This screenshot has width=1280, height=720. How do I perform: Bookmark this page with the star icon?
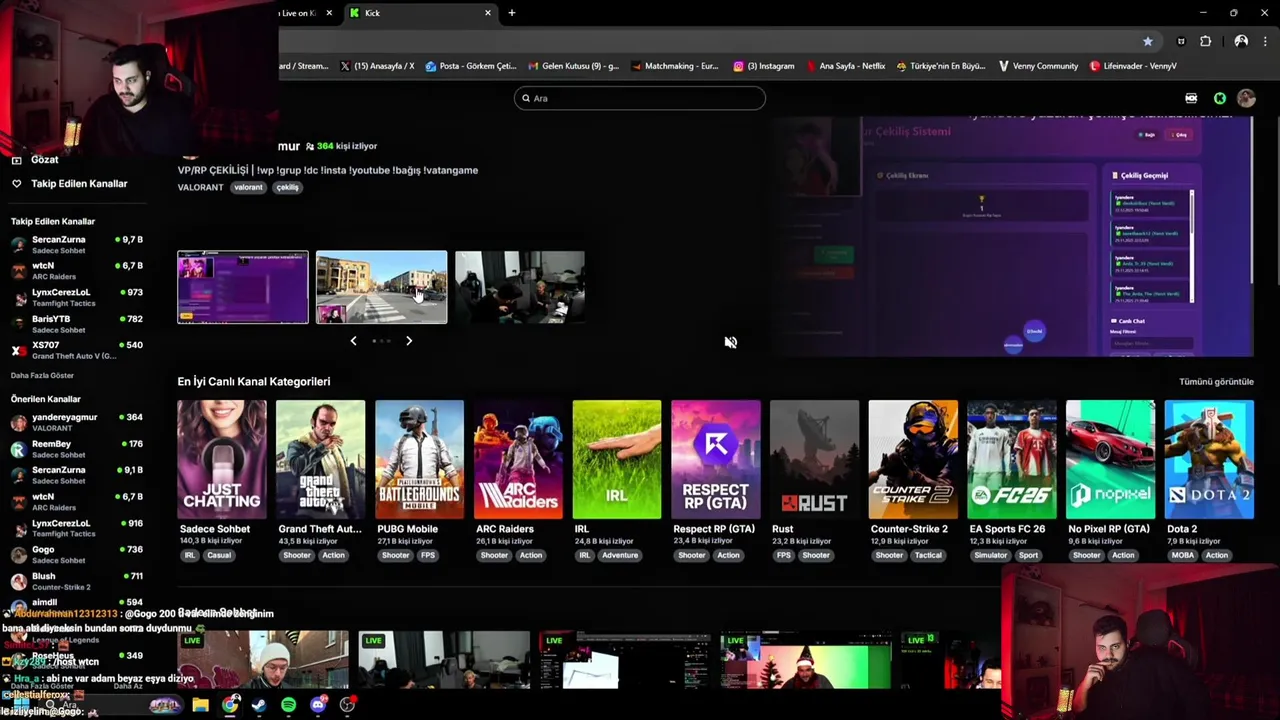click(x=1147, y=41)
